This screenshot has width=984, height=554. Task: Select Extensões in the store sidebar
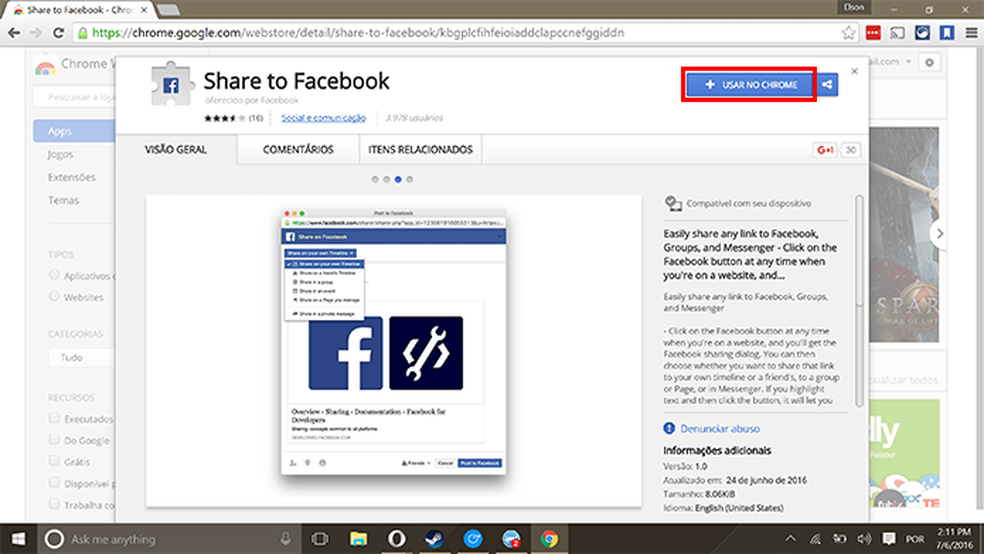click(x=72, y=177)
